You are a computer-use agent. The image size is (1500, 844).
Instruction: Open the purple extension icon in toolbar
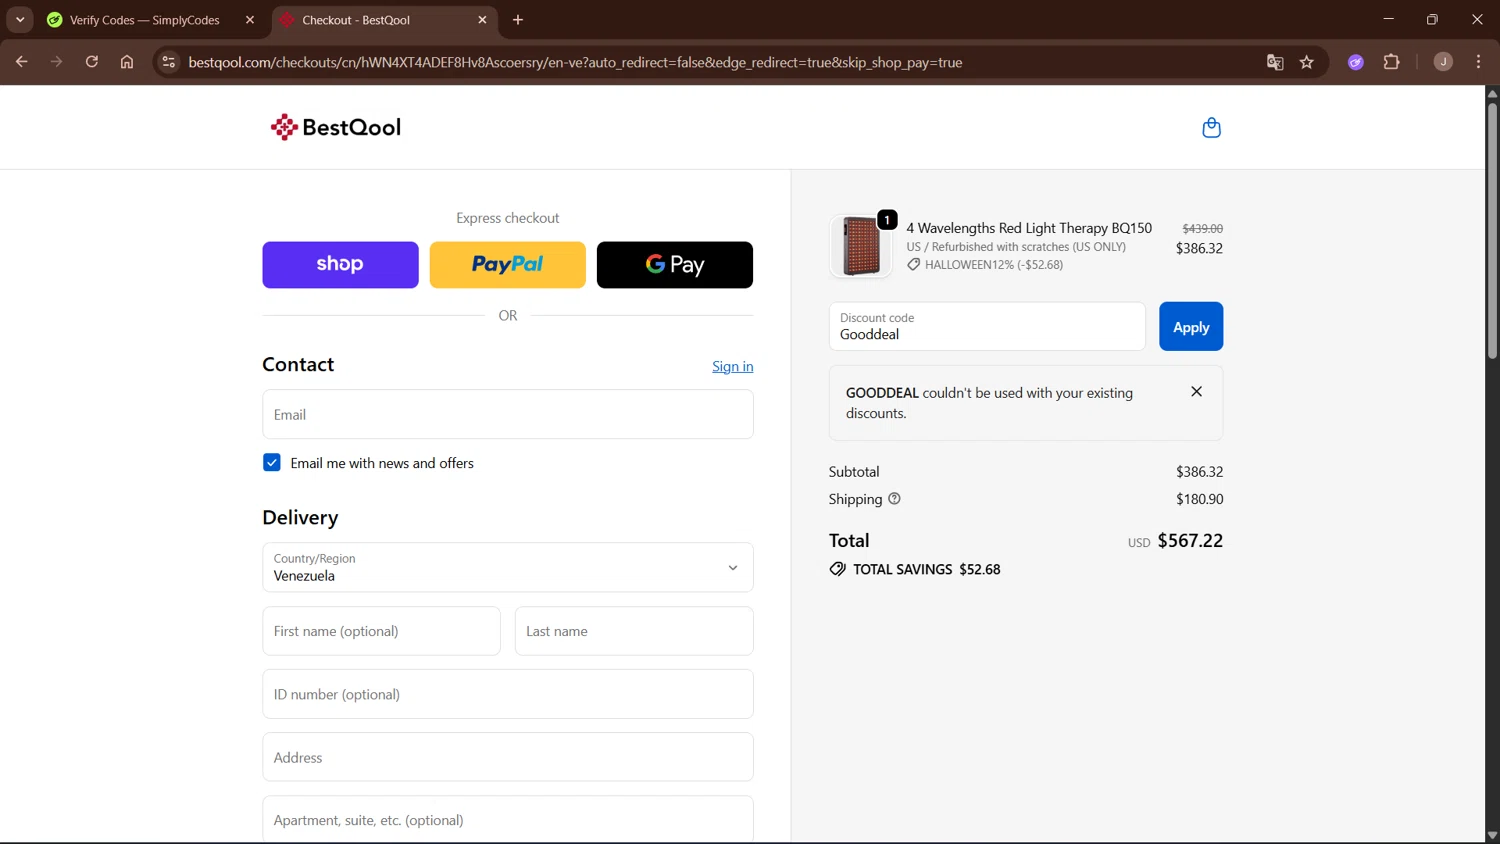click(x=1356, y=62)
